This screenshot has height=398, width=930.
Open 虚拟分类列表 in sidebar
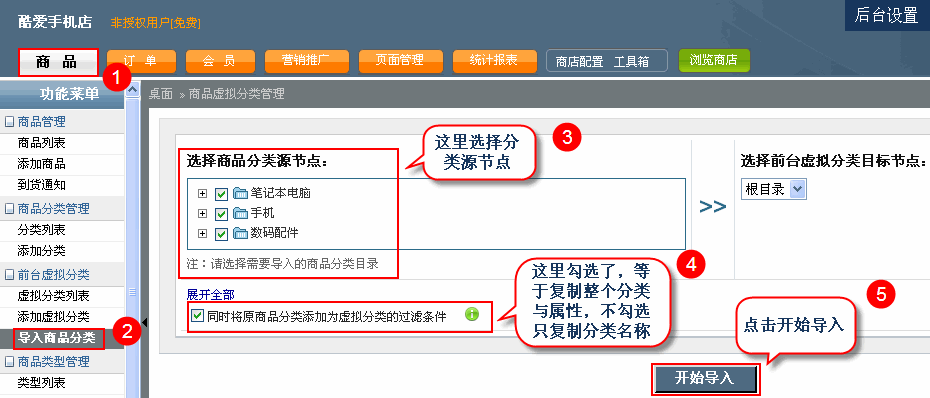53,296
